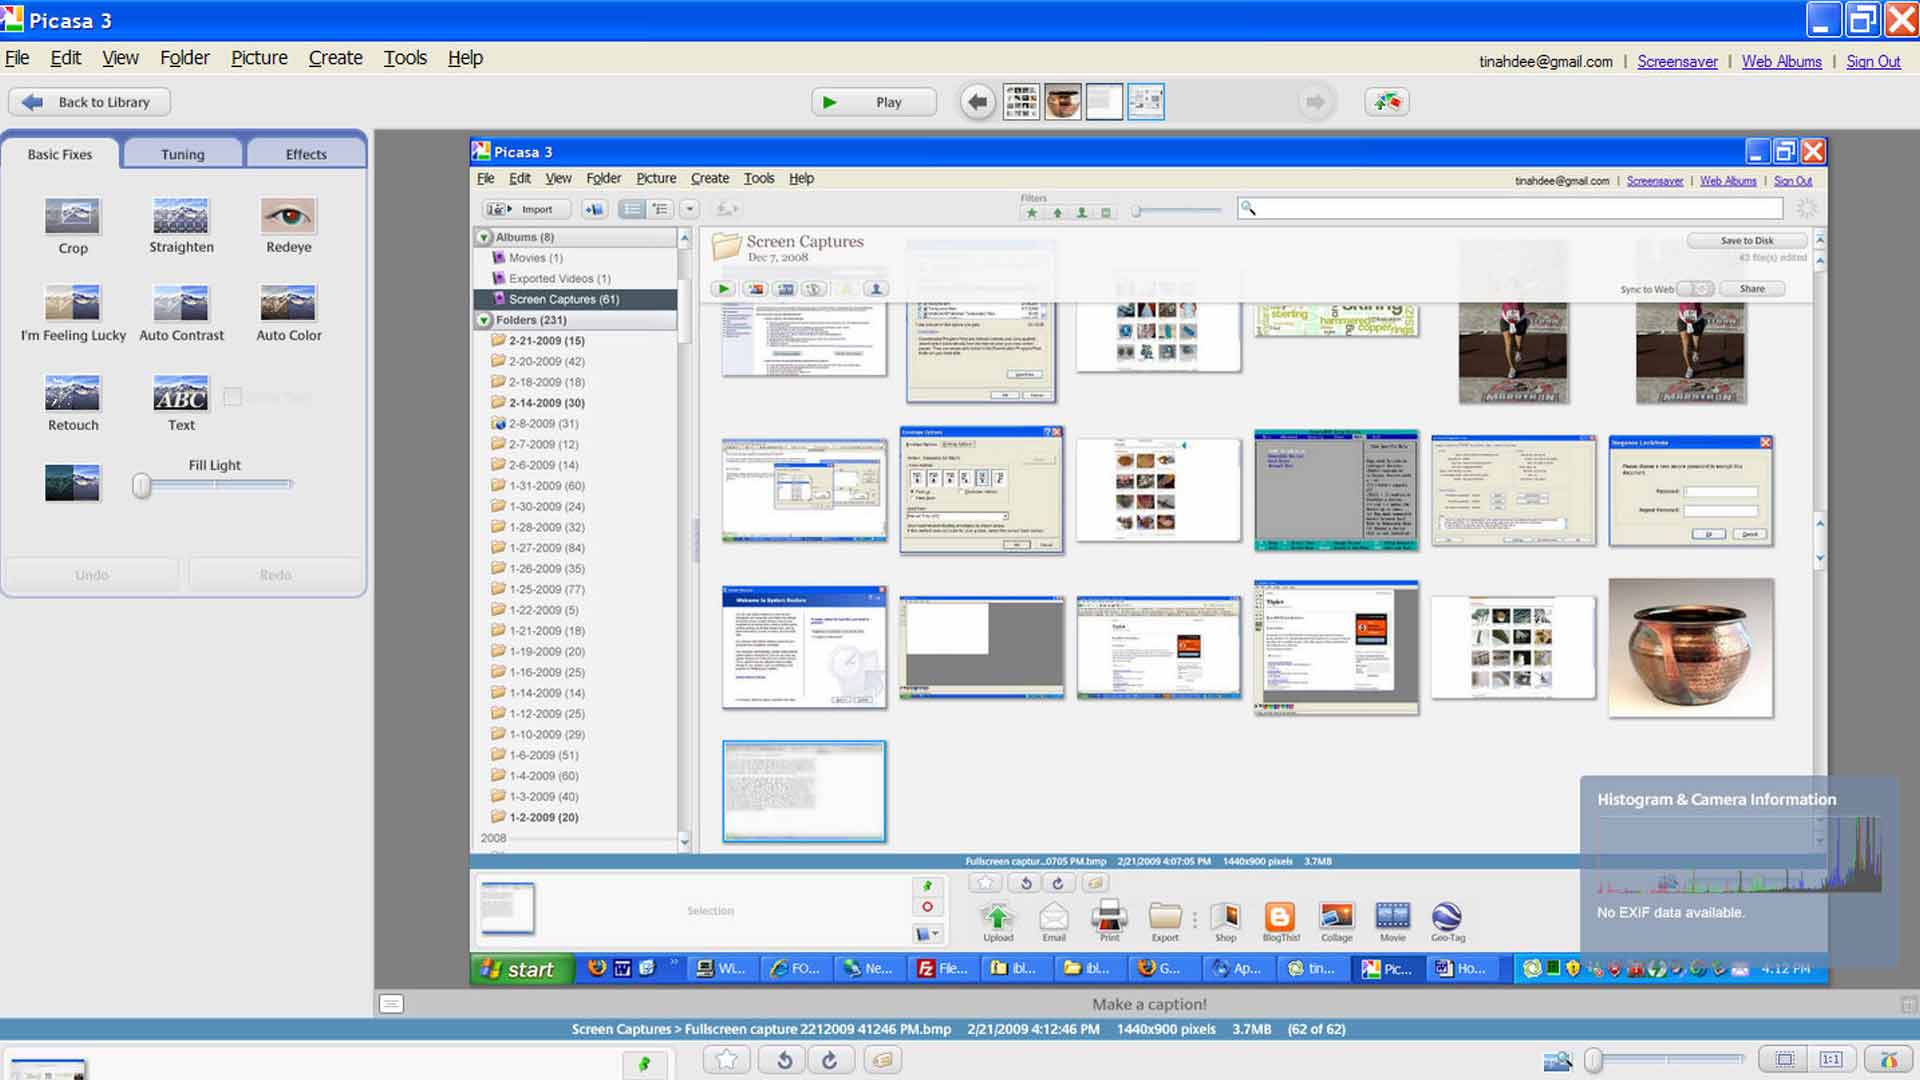
Task: Open add-to-album dropdown in captured tray
Action: [927, 934]
